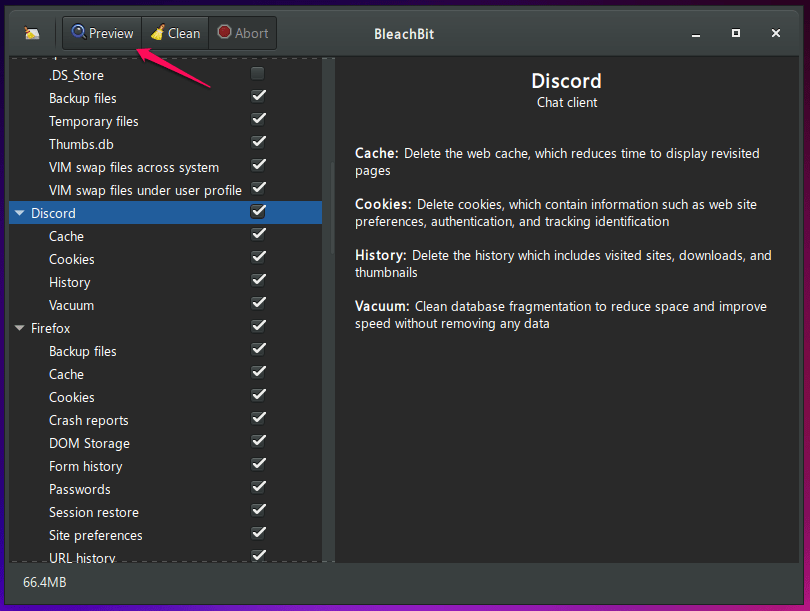The image size is (810, 611).
Task: Click the bold History: description label
Action: coord(381,256)
